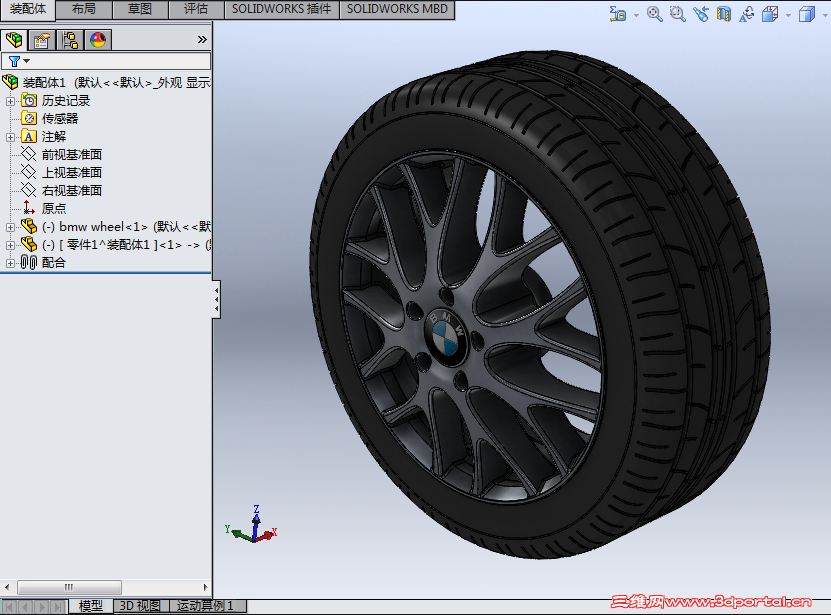Select the 原点 origin item

[54, 208]
